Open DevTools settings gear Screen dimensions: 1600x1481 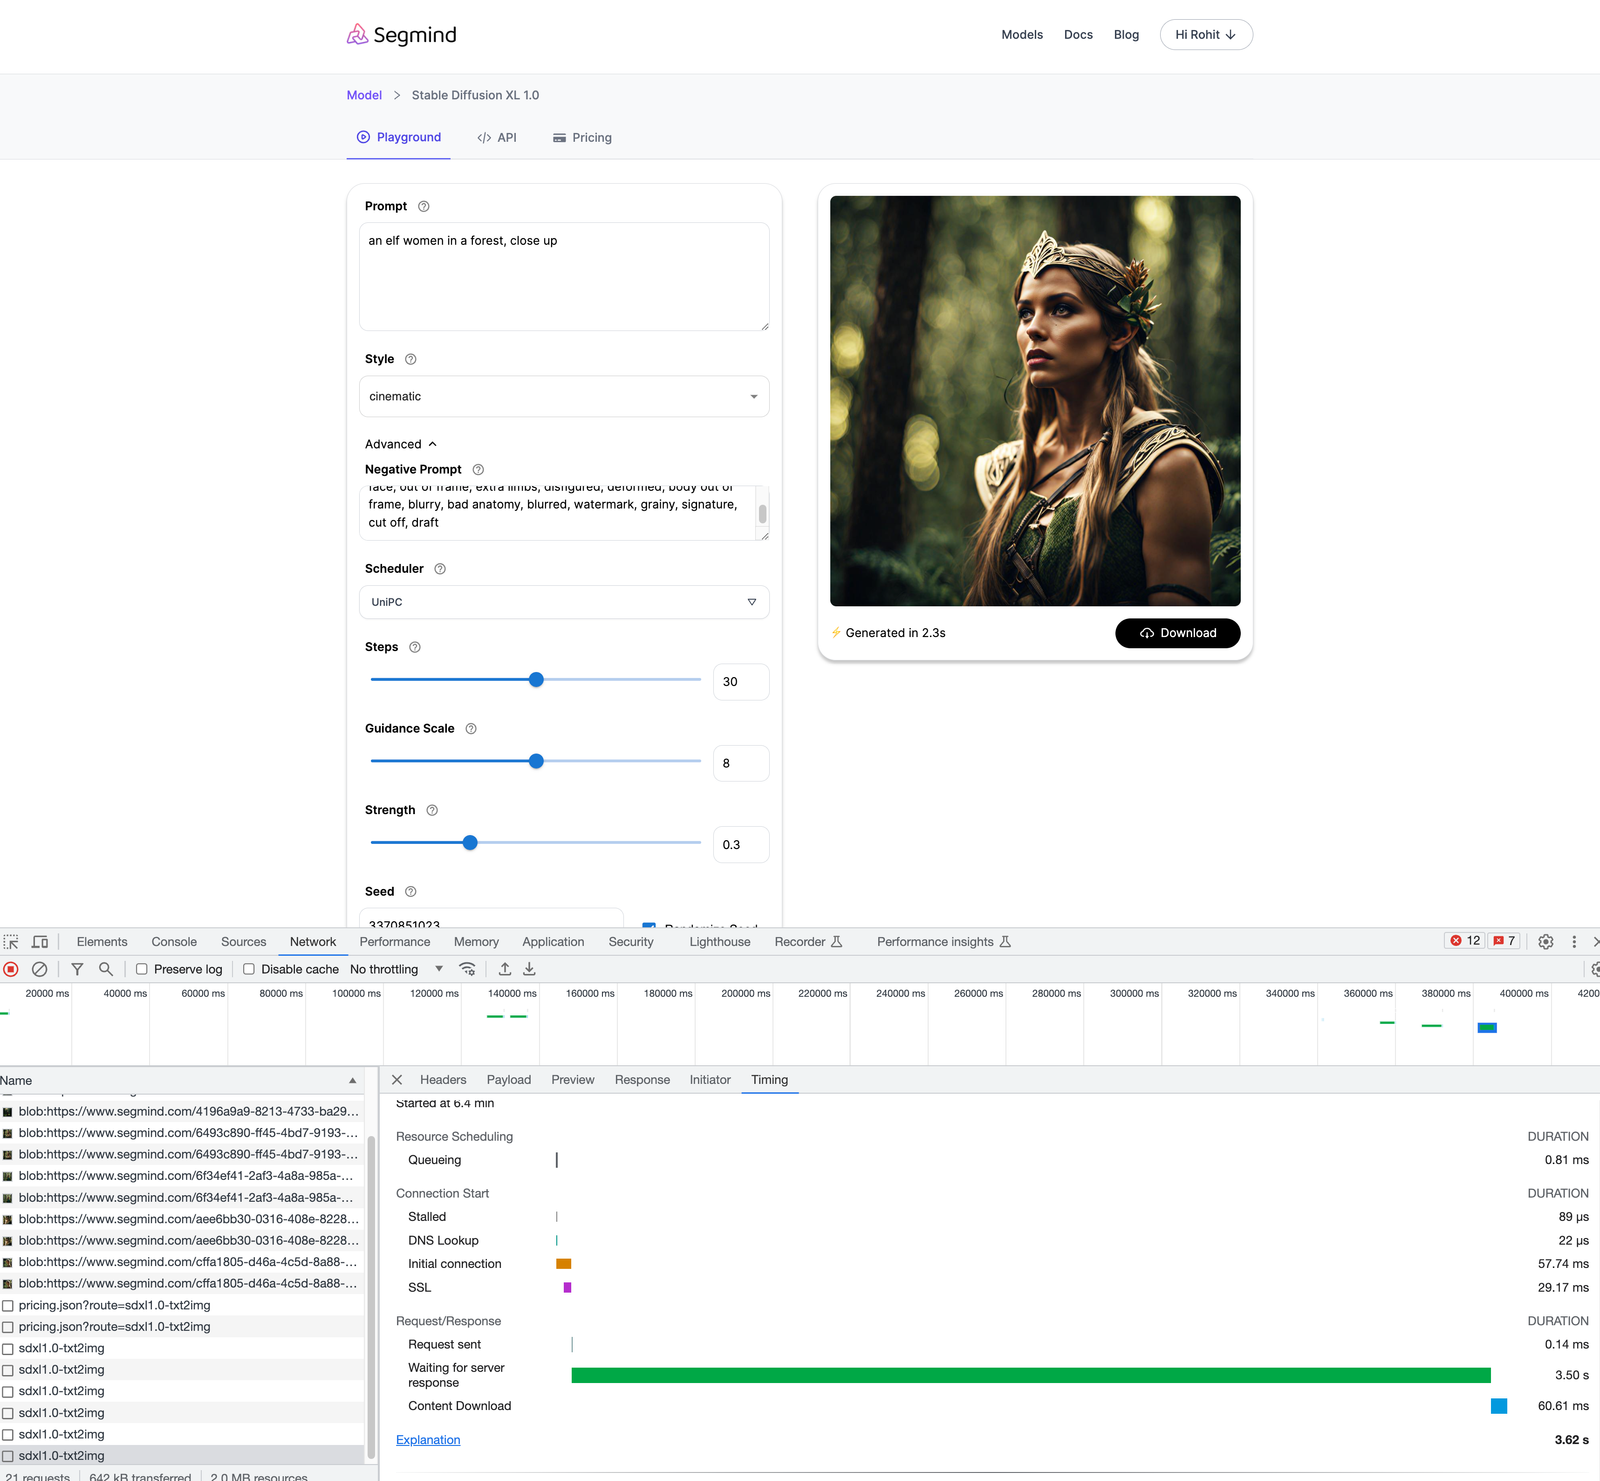click(x=1545, y=942)
